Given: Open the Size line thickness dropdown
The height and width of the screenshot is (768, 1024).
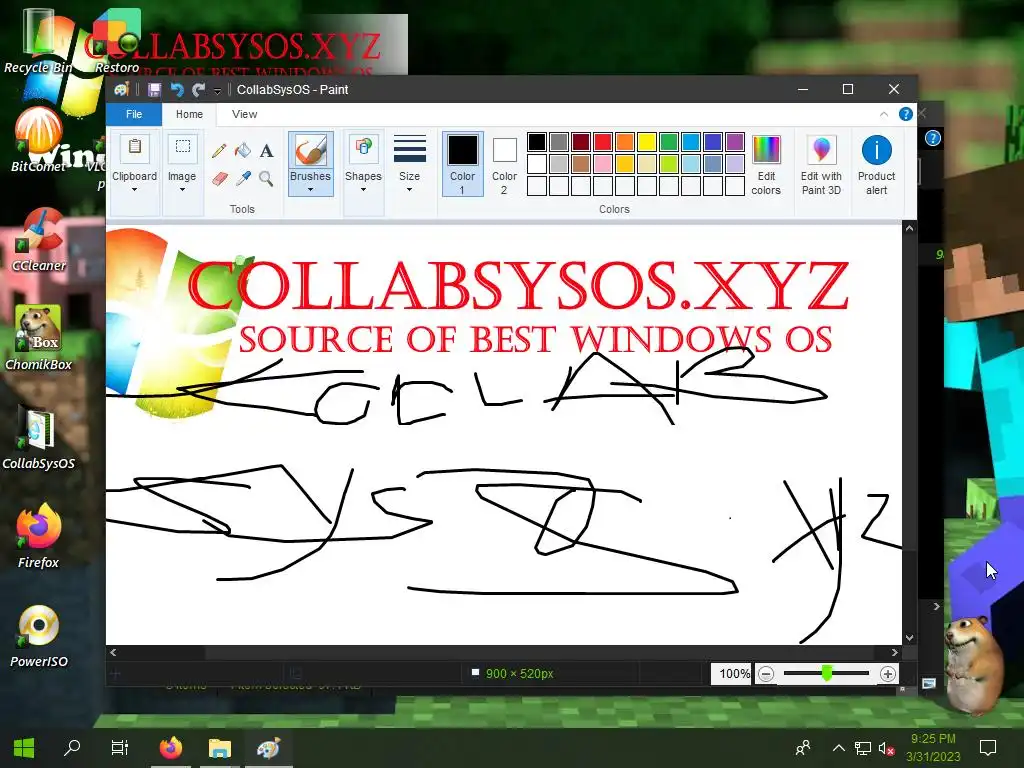Looking at the screenshot, I should pos(409,165).
